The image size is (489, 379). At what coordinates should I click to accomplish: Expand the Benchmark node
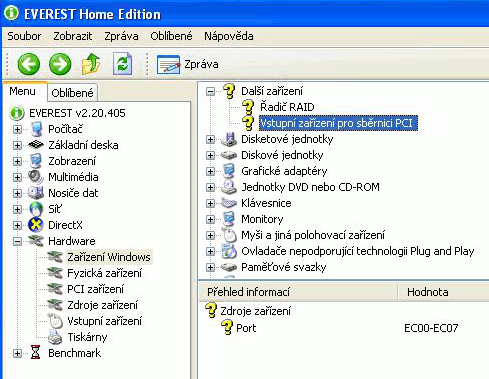click(x=17, y=353)
